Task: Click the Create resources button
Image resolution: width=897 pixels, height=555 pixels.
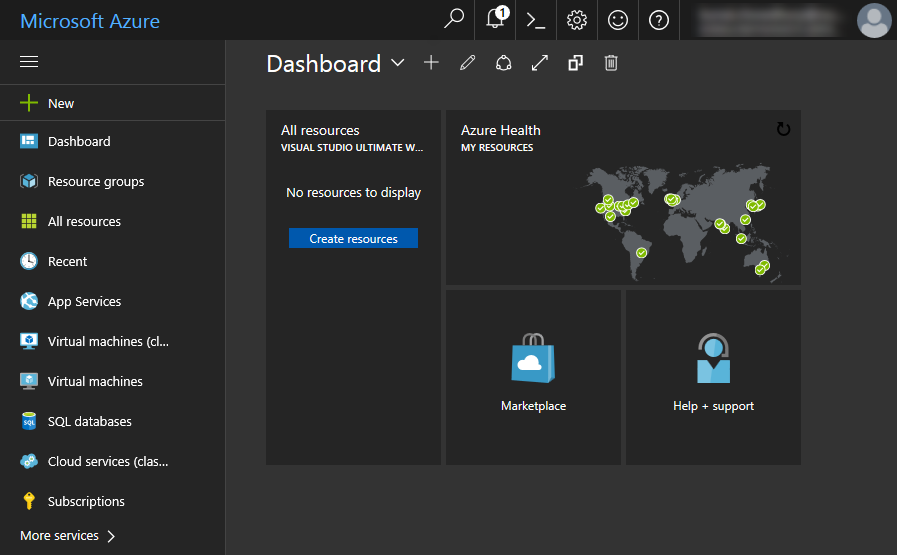Action: (x=353, y=238)
